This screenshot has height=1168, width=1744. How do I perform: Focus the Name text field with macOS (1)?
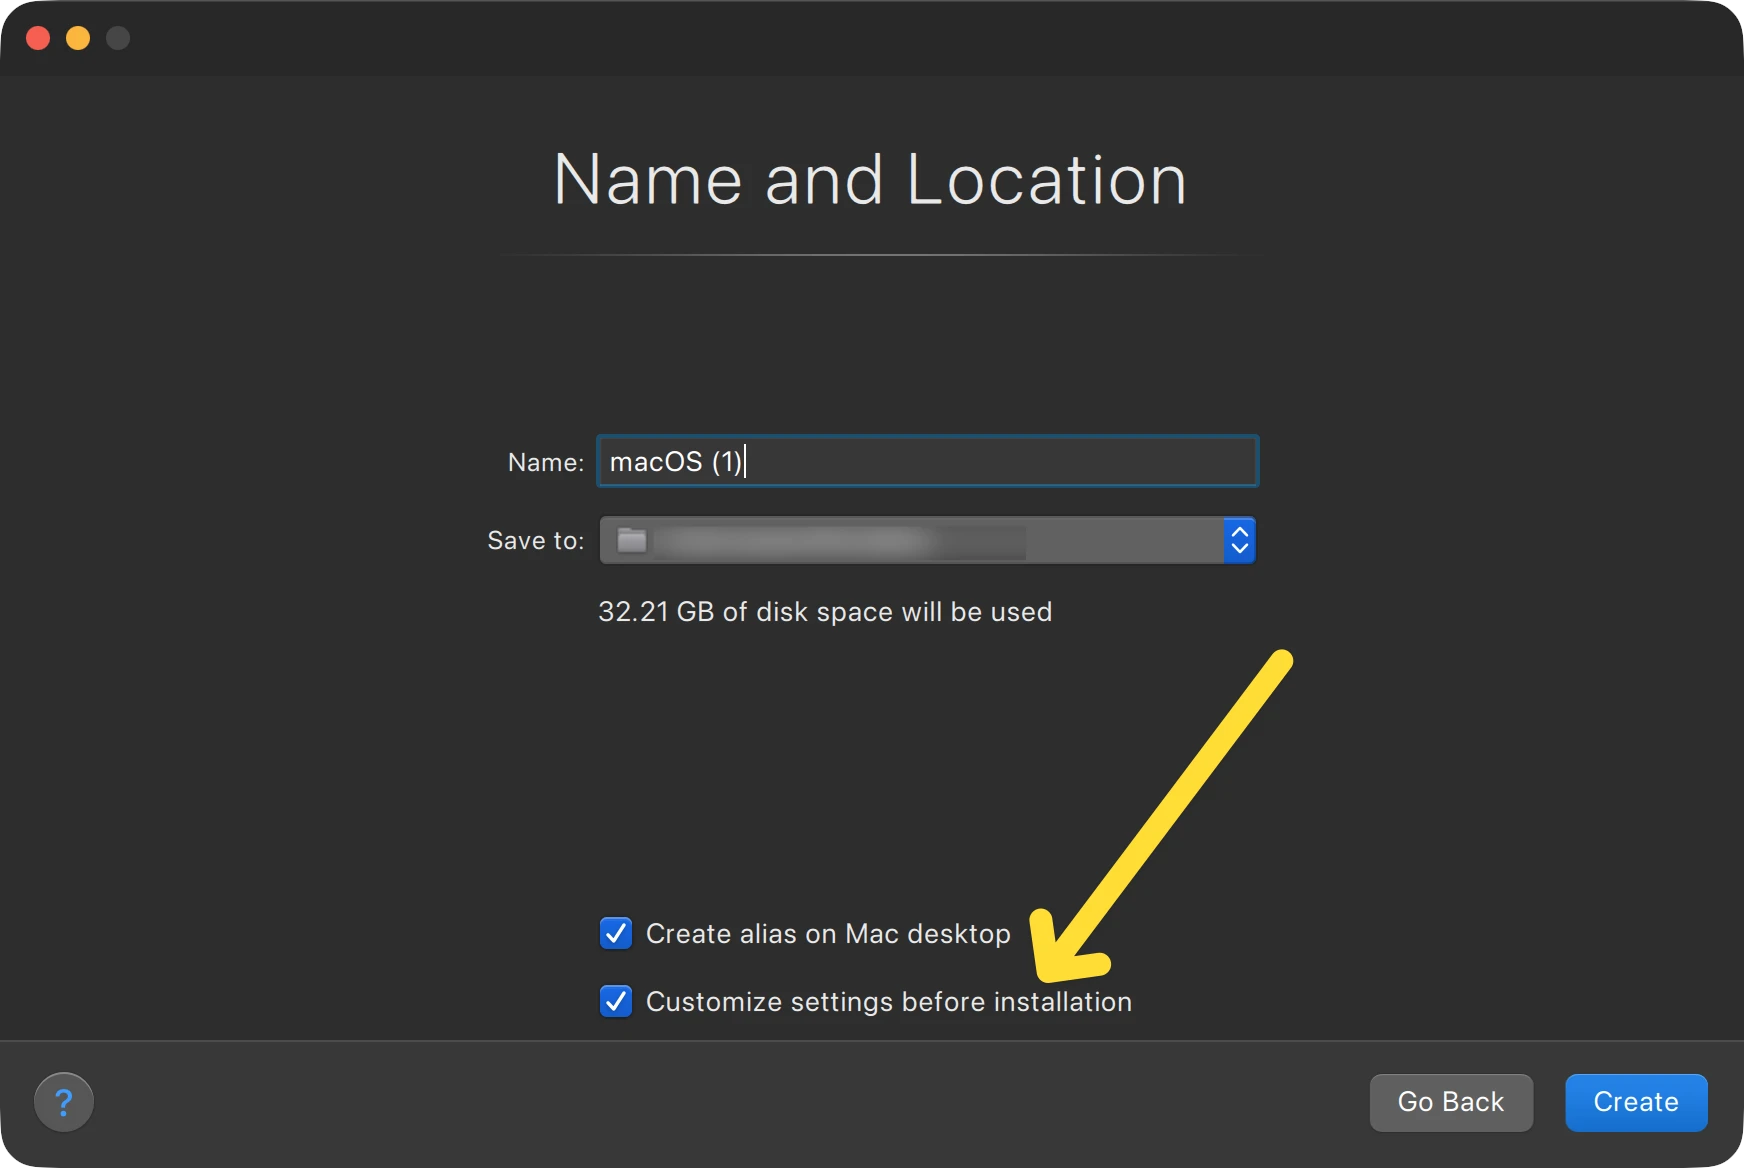pos(928,461)
